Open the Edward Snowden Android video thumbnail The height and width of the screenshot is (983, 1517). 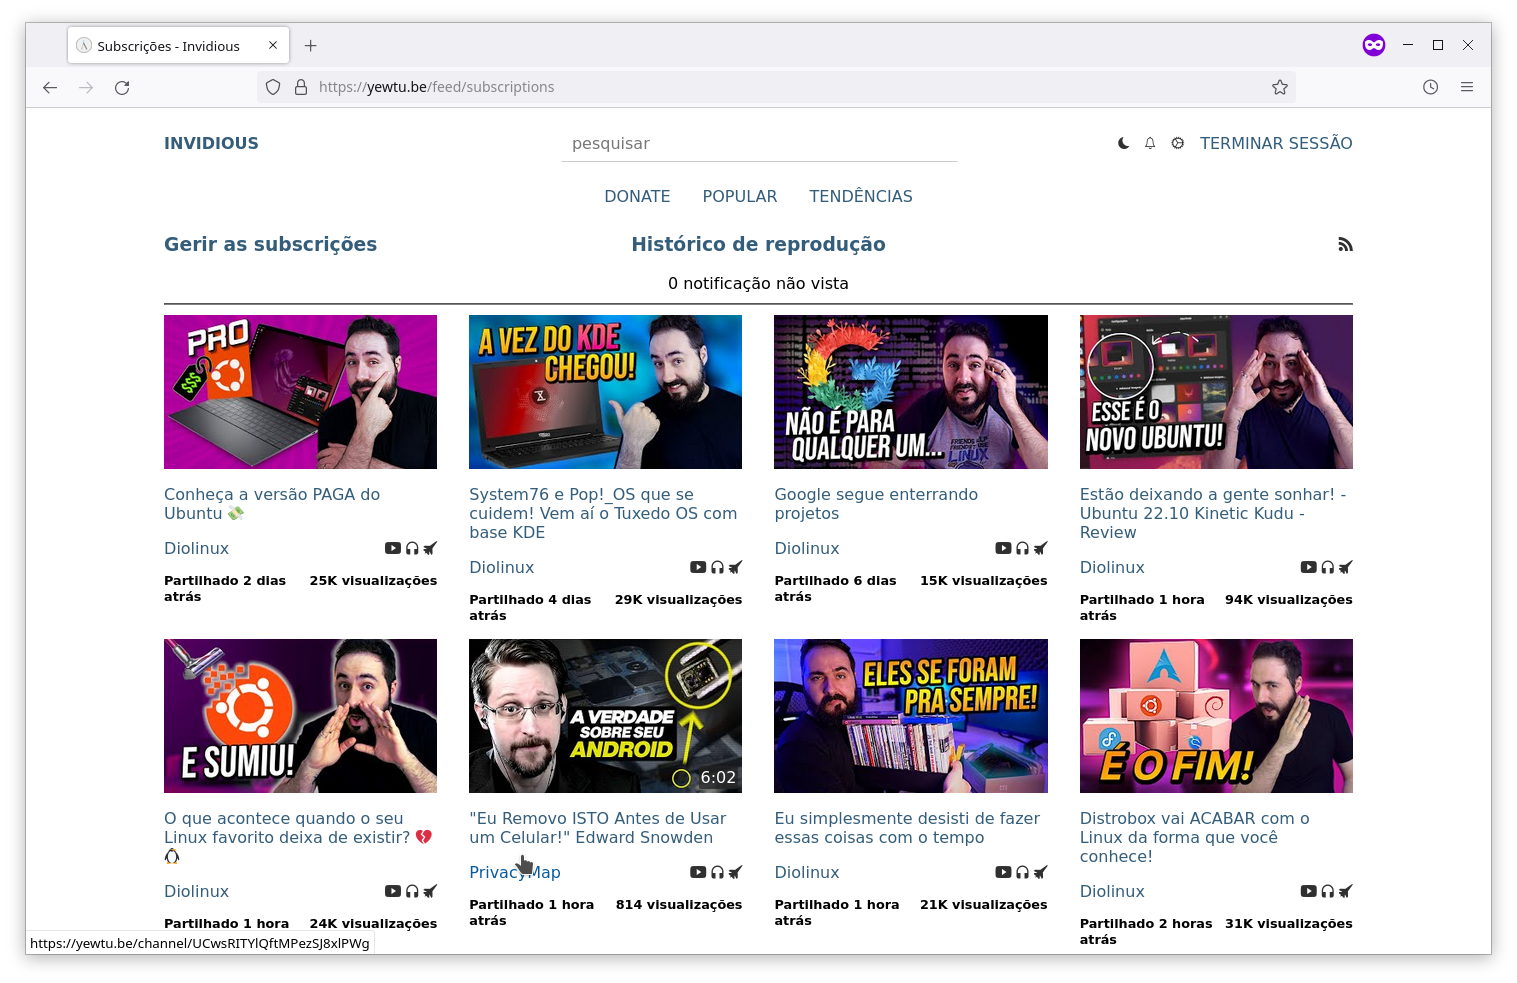coord(605,715)
